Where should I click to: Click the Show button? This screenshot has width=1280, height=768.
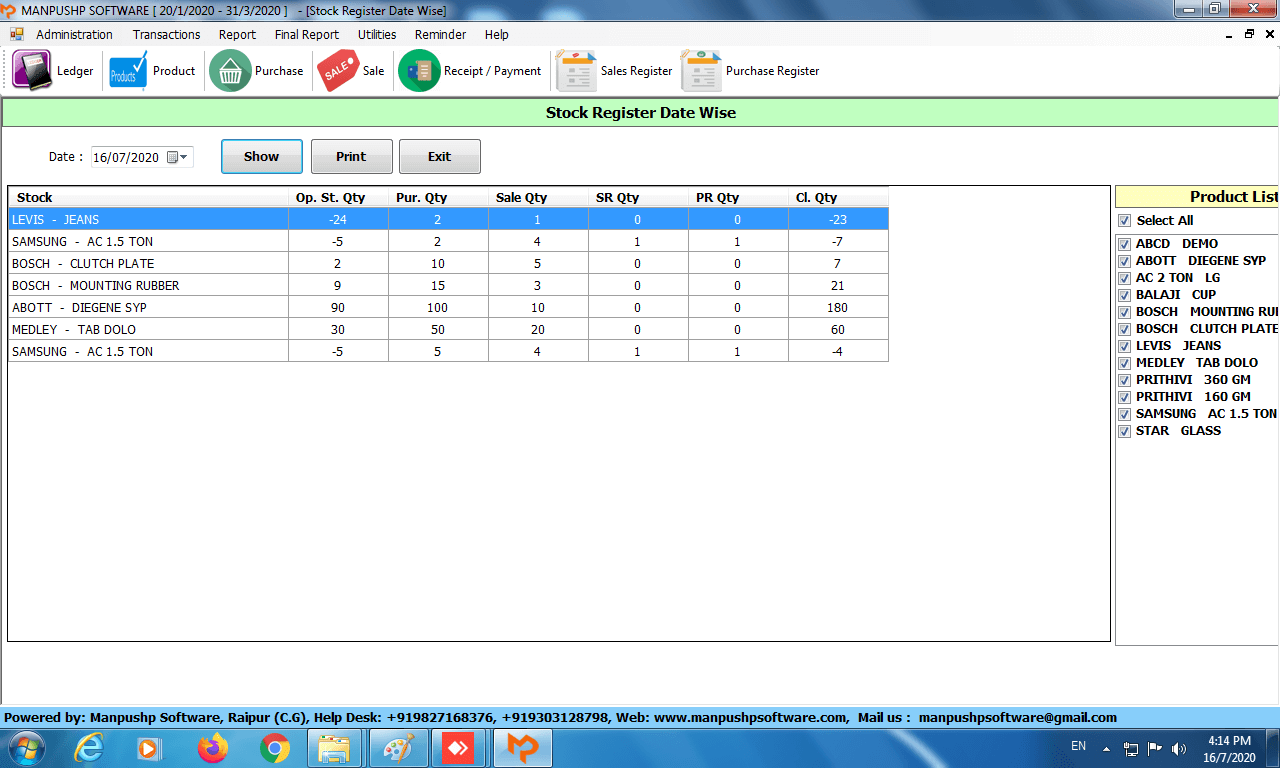(261, 156)
